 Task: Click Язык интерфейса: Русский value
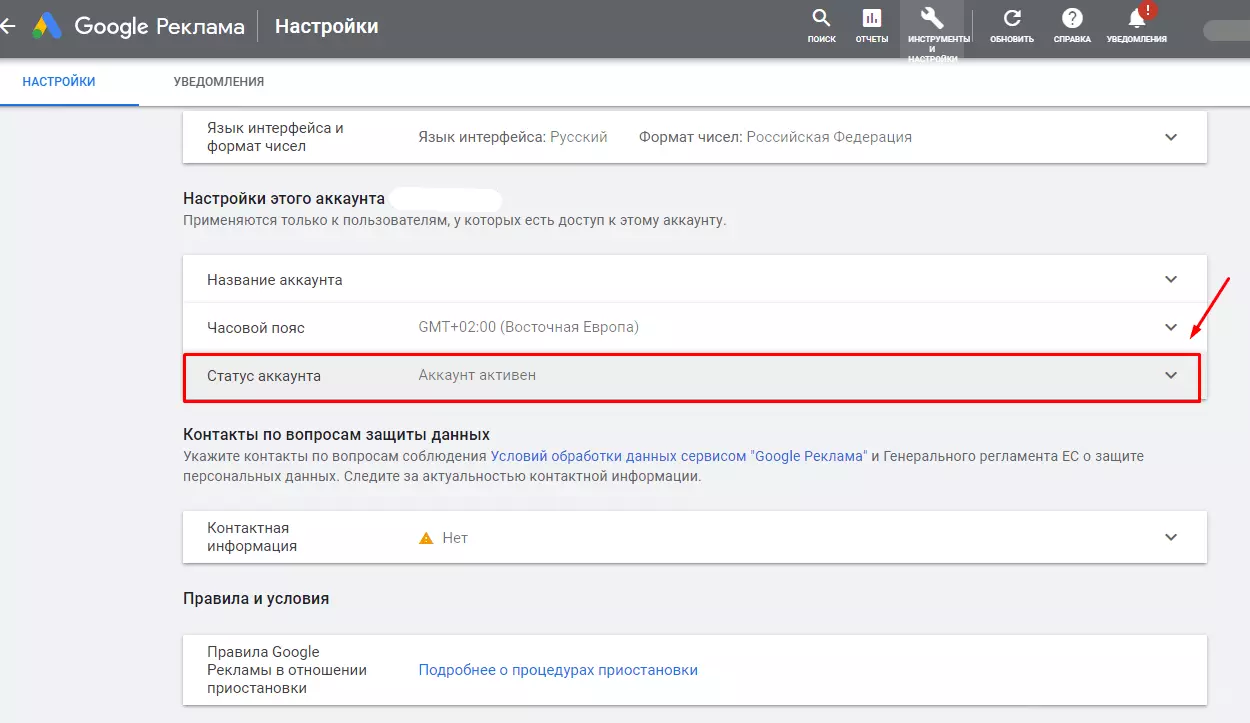[513, 137]
